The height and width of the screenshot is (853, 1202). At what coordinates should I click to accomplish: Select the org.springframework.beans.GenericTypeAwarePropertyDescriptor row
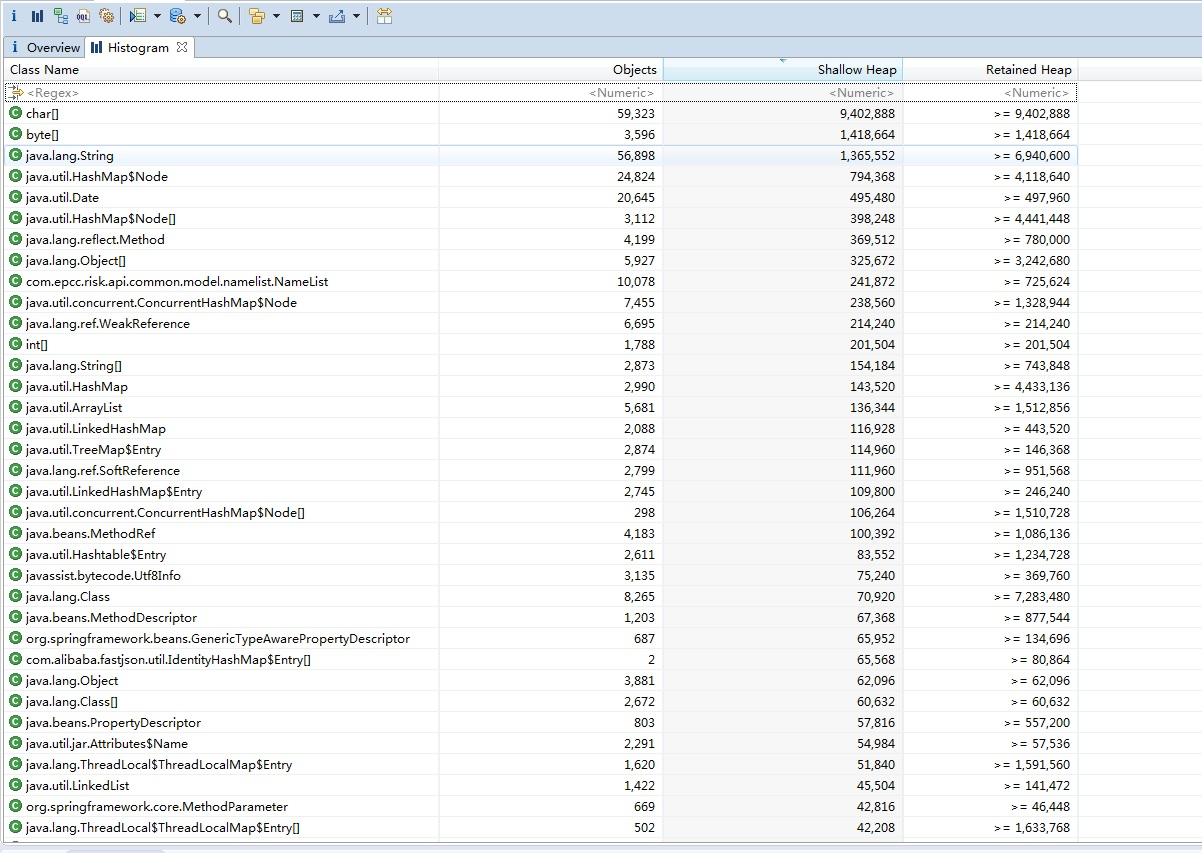(x=540, y=638)
